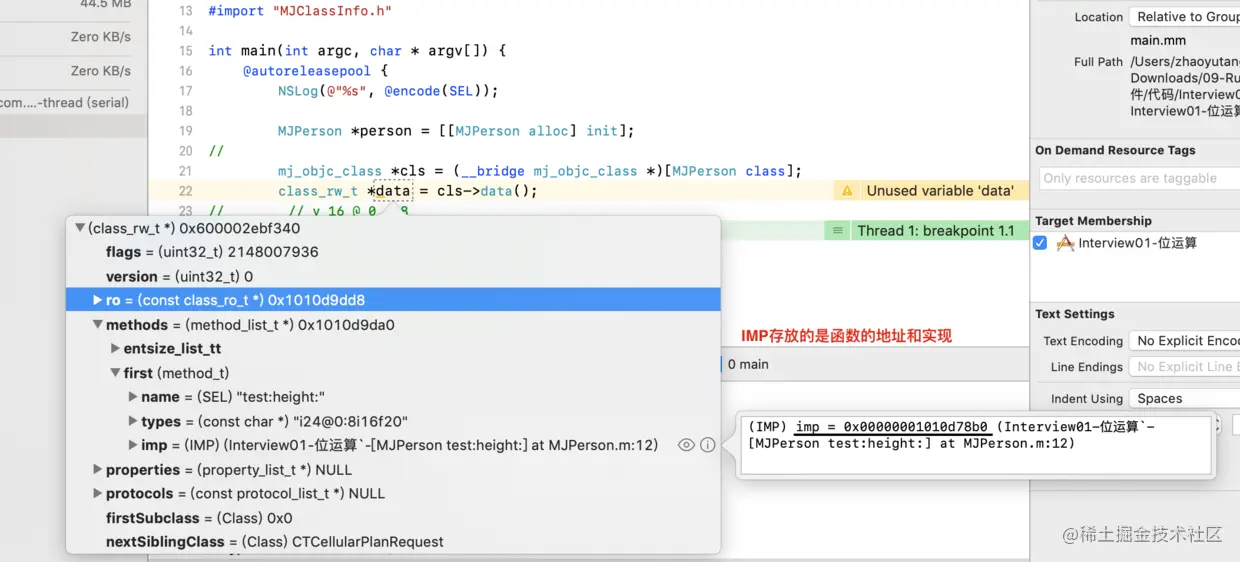Click the On Demand Resource Tags input field

point(1138,178)
